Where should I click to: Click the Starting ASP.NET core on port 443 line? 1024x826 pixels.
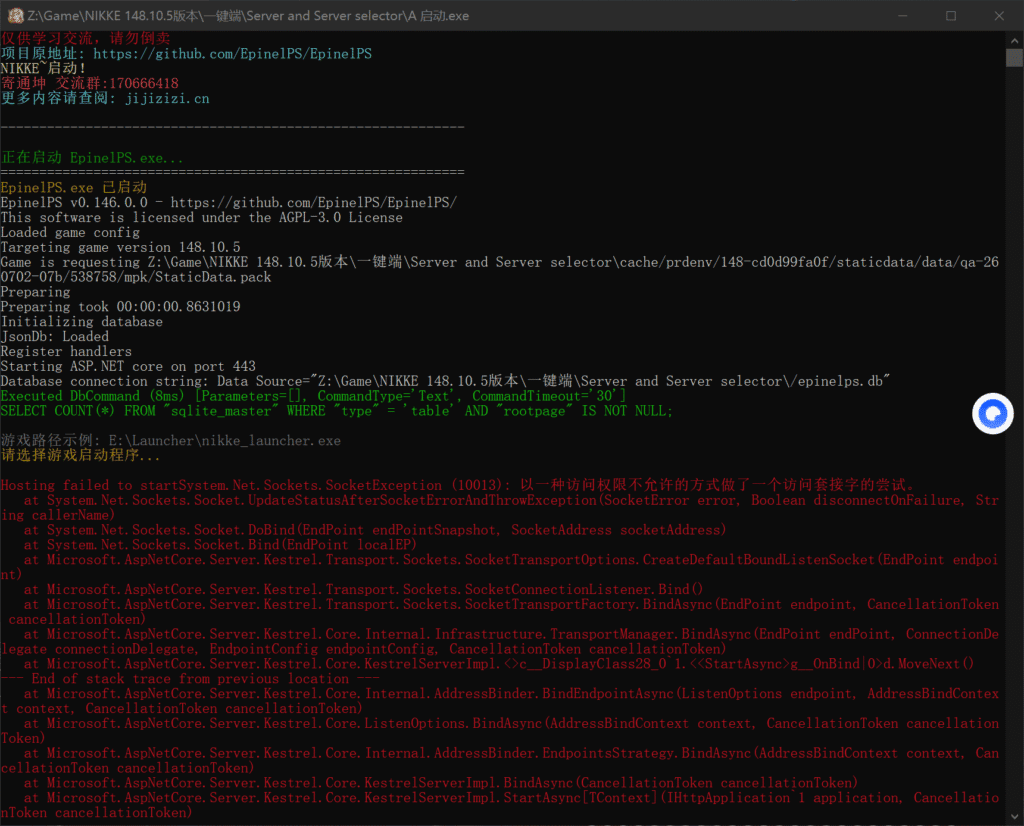point(128,366)
